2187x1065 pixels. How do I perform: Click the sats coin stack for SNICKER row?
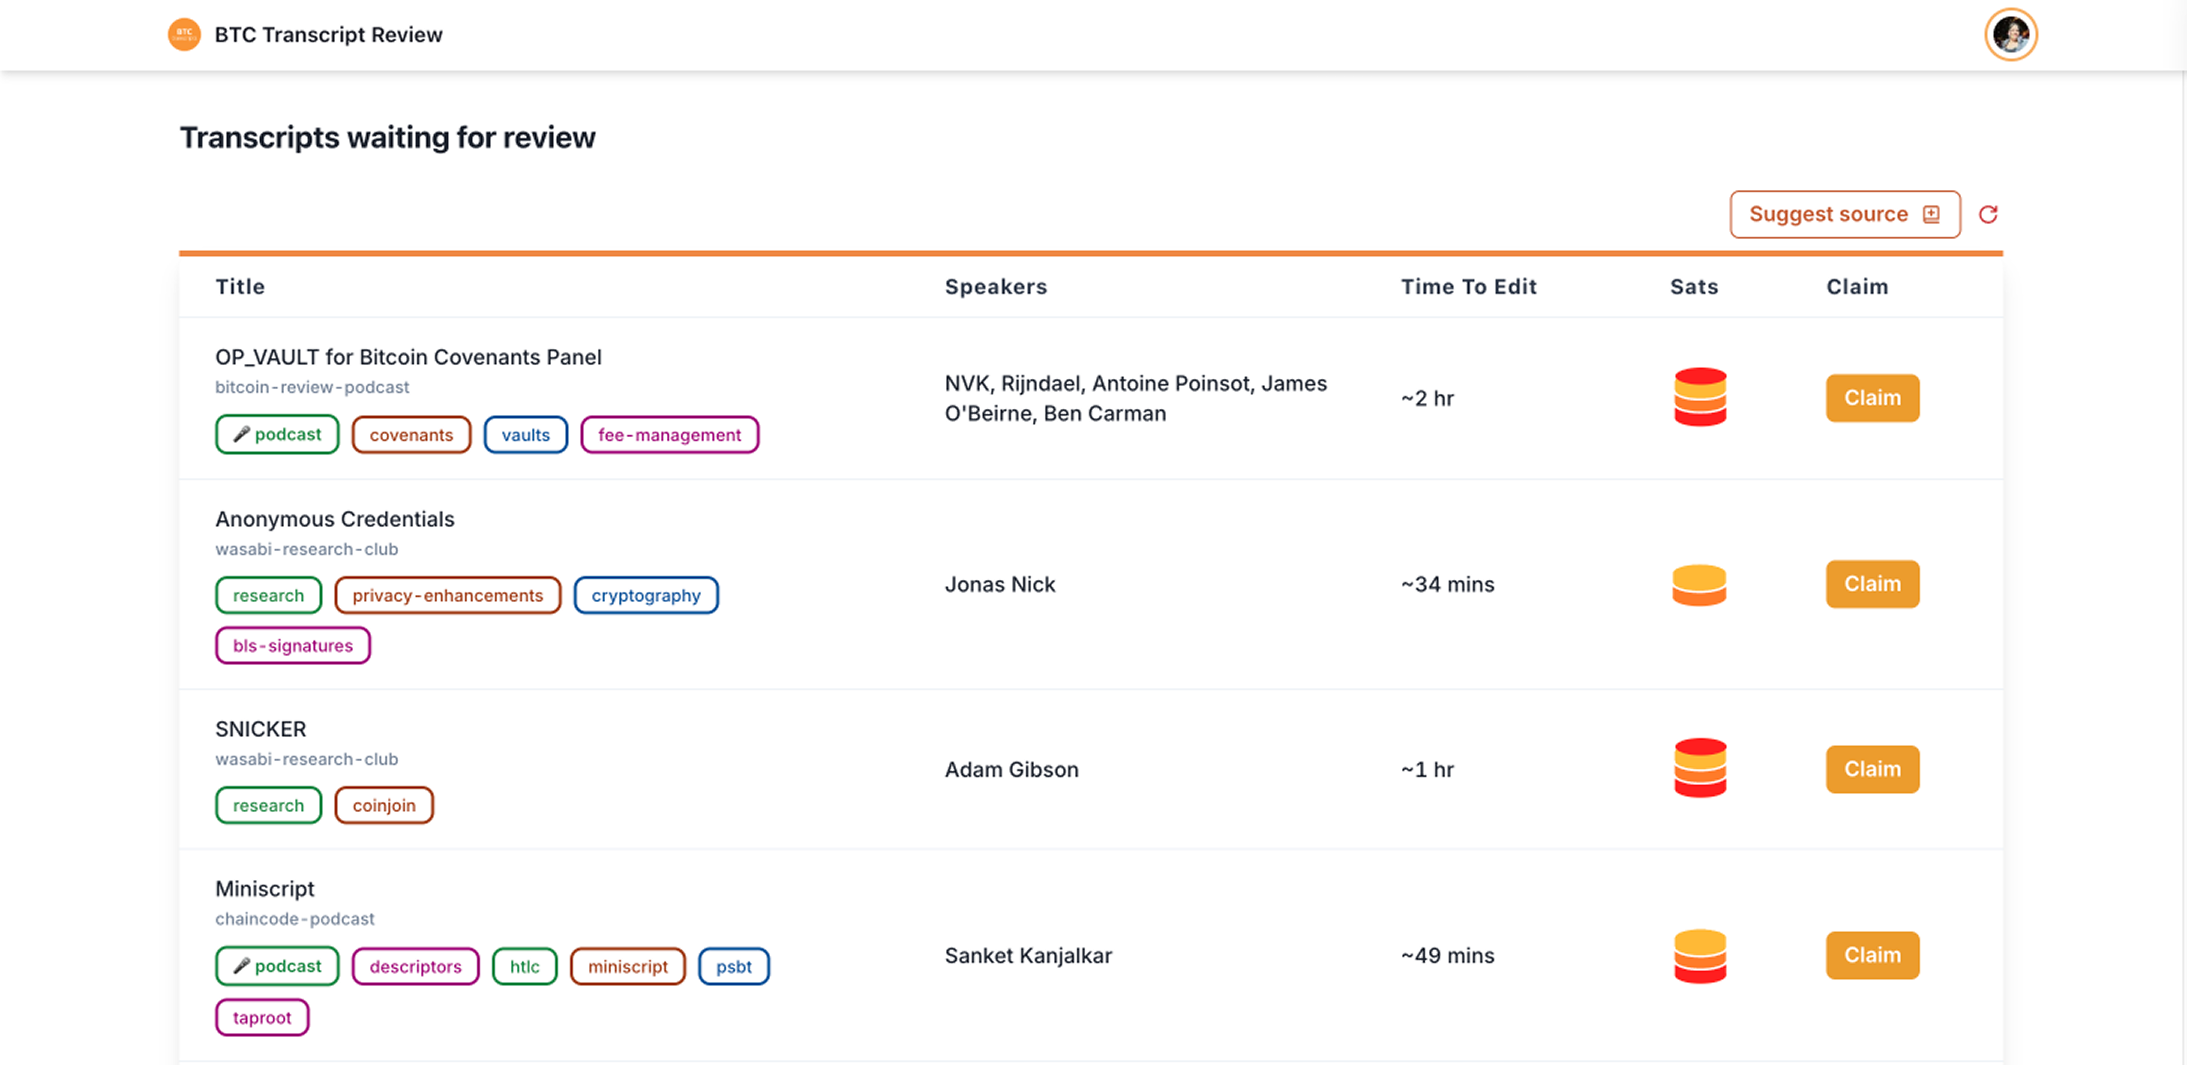coord(1700,768)
